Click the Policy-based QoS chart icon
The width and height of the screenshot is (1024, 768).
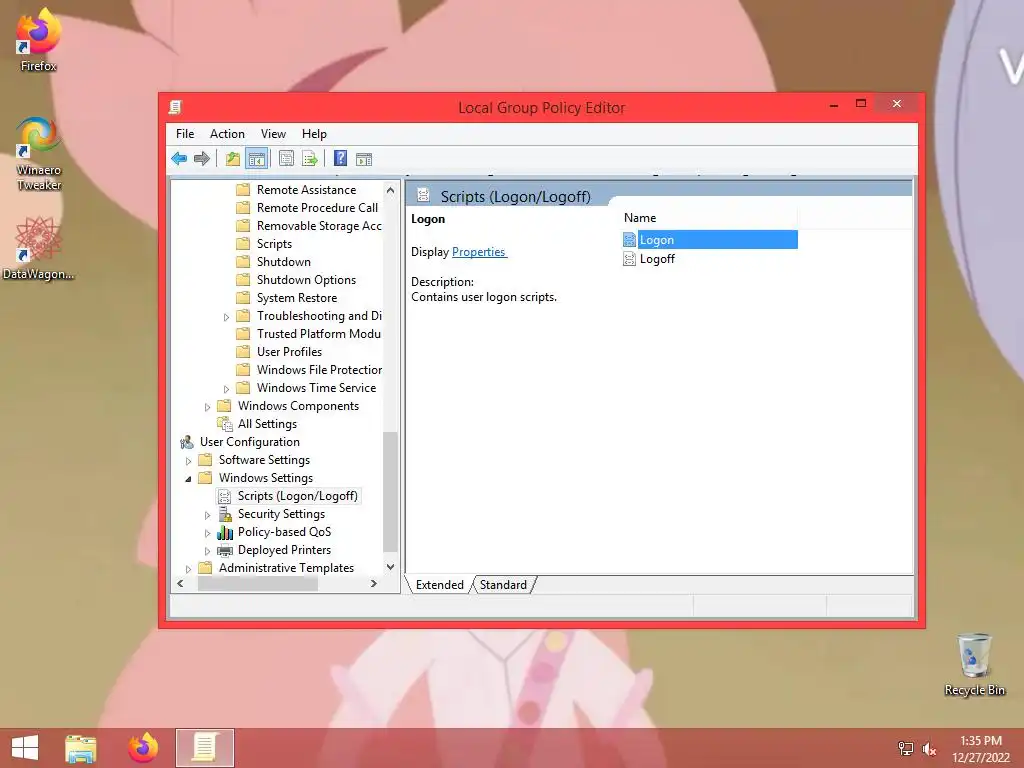tap(225, 532)
